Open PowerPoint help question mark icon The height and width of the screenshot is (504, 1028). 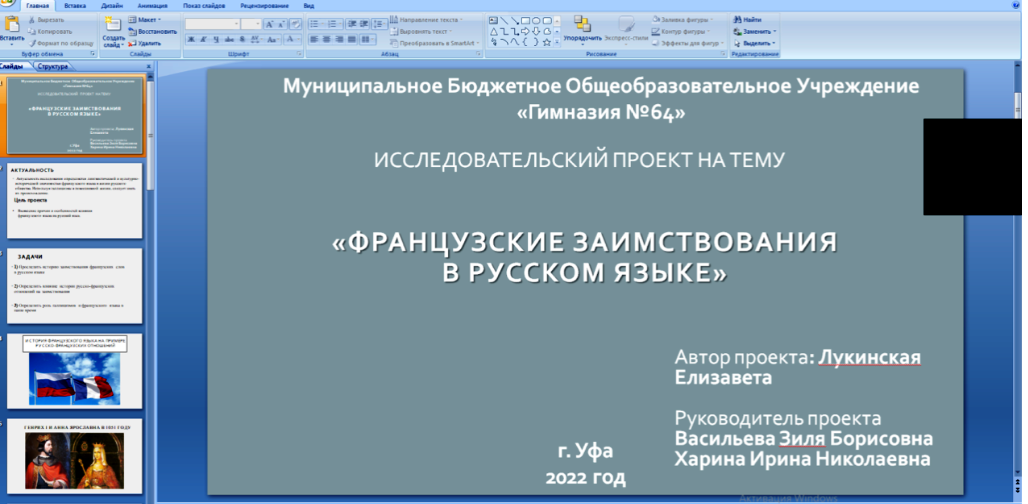(1017, 5)
